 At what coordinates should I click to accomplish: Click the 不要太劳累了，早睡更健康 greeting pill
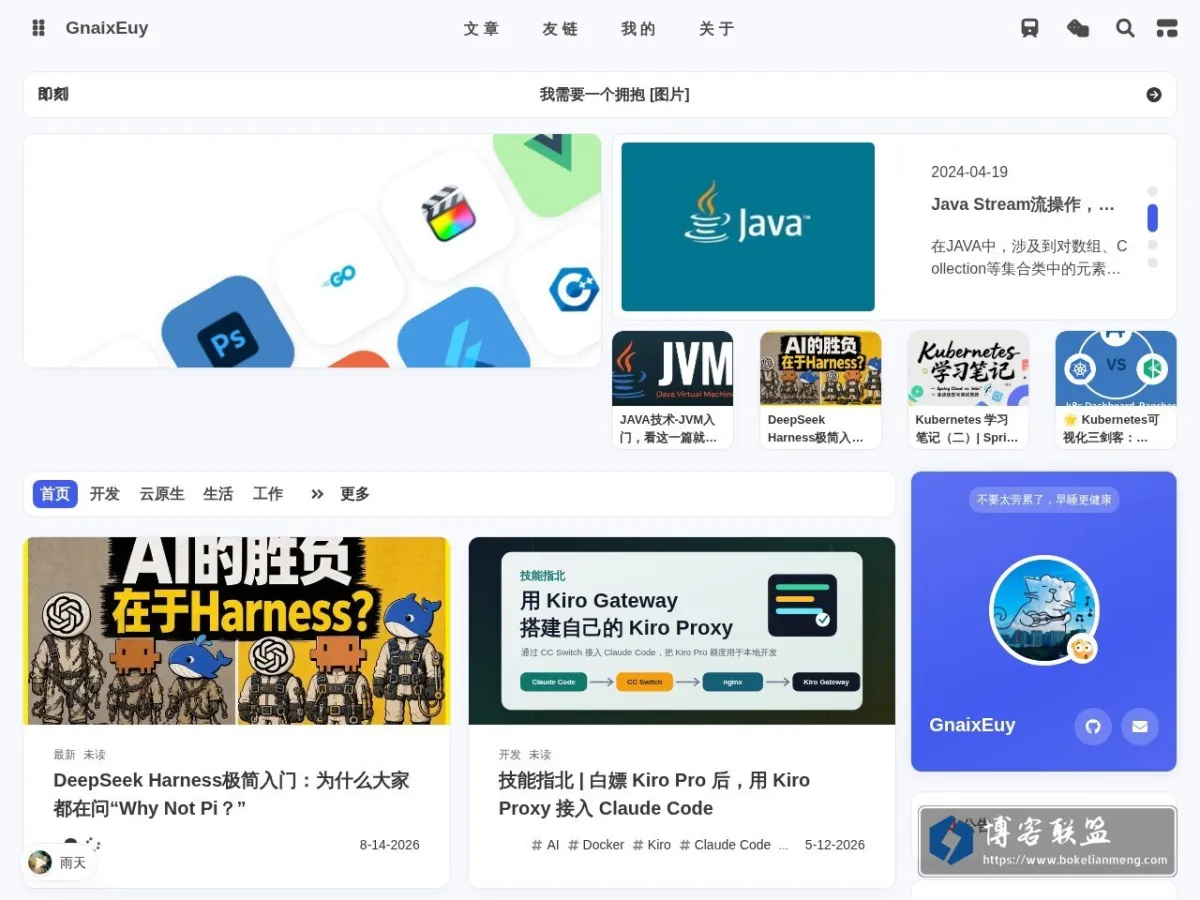tap(1044, 499)
